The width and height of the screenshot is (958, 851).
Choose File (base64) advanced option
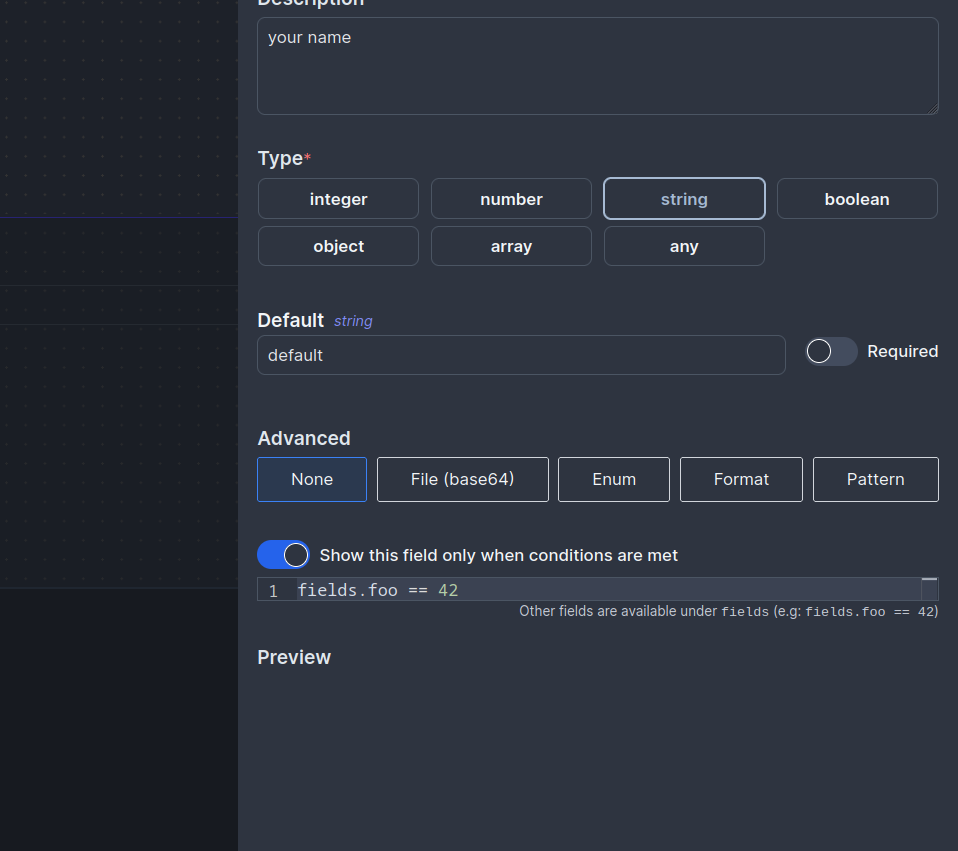coord(462,479)
